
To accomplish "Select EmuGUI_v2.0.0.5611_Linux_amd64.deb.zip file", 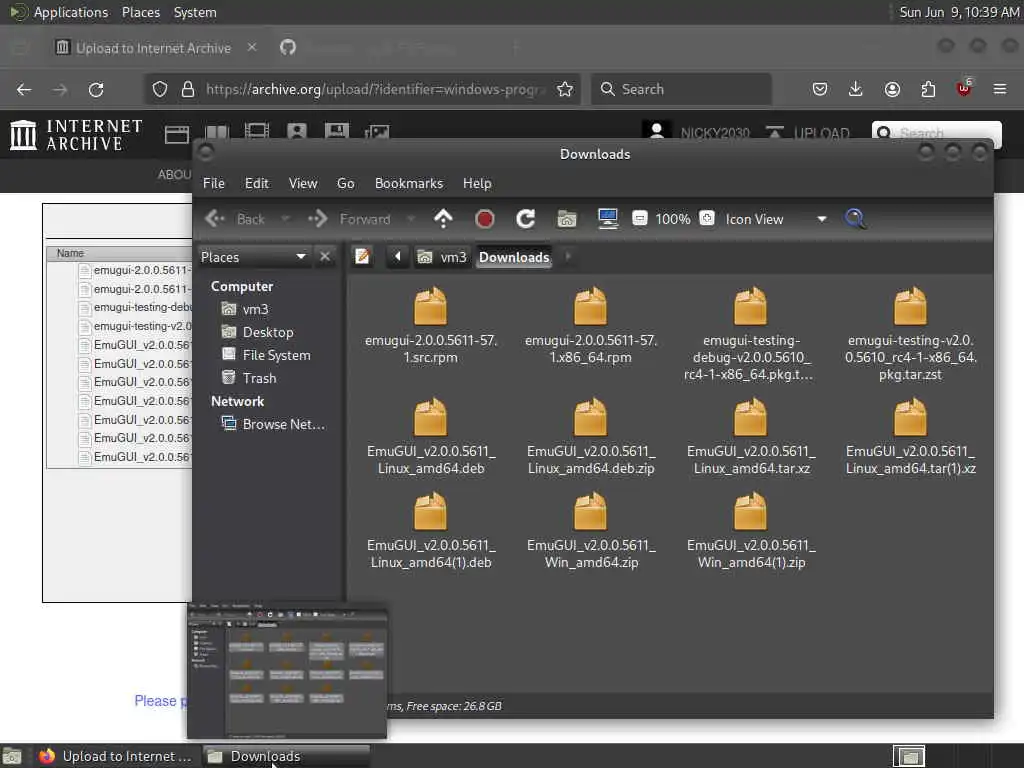I will [x=591, y=437].
